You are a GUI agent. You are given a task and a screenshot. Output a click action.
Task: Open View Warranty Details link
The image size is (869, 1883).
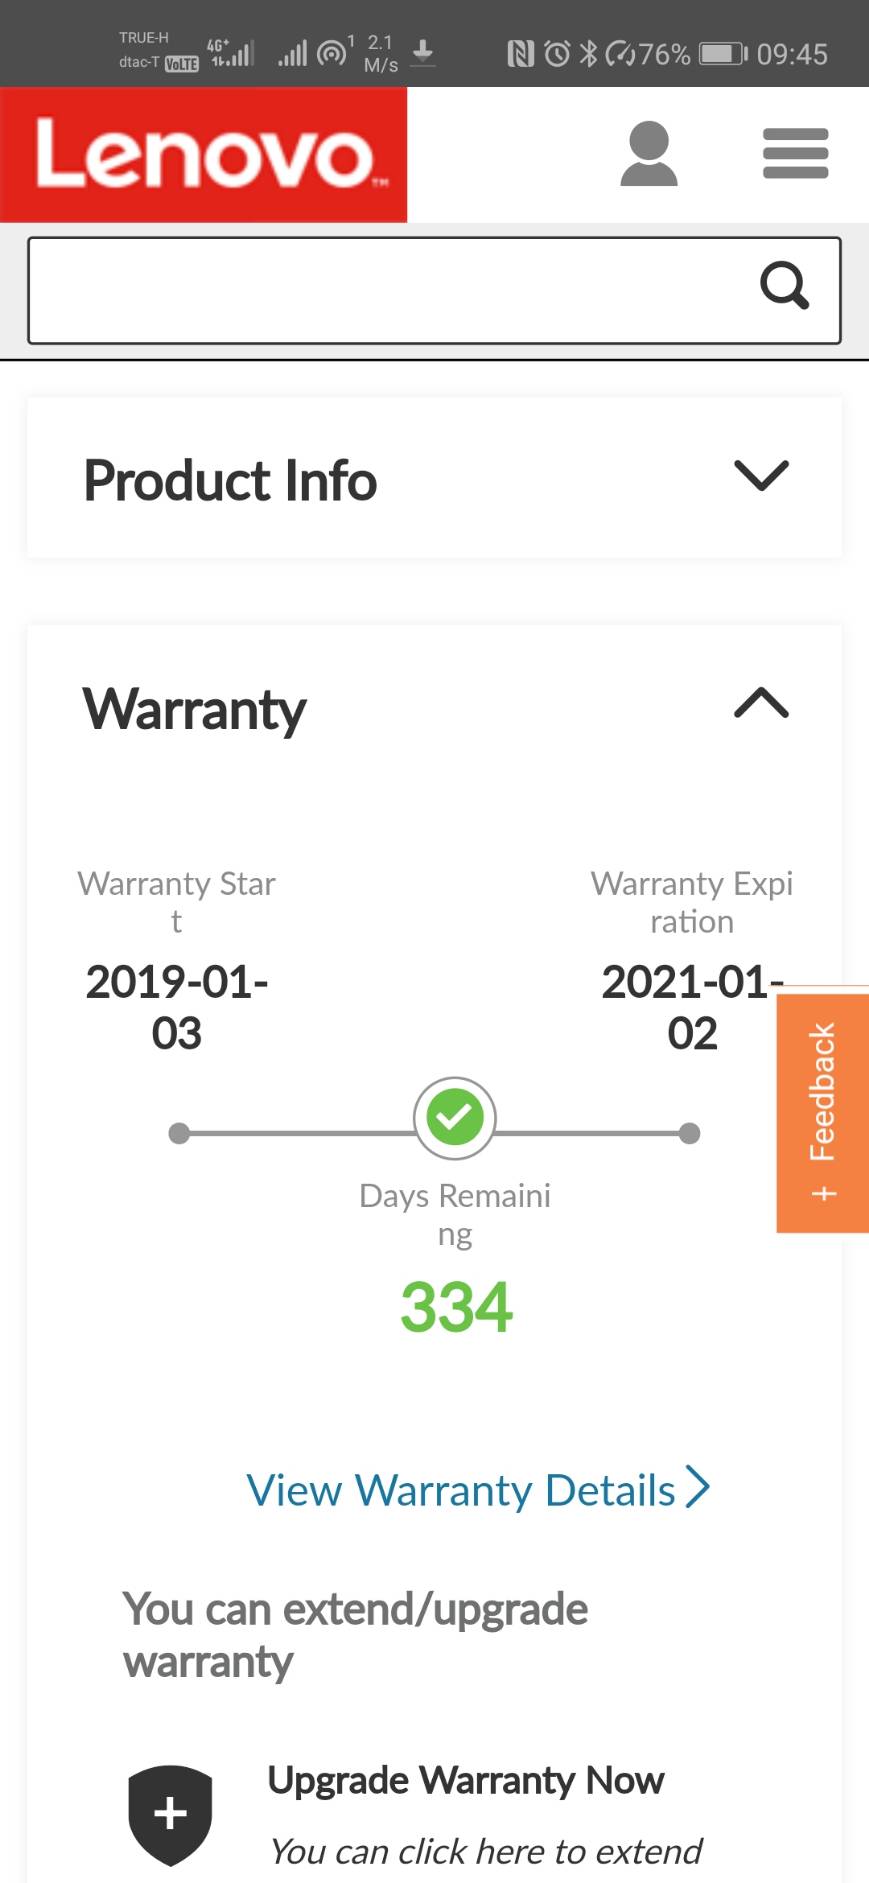[x=478, y=1489]
